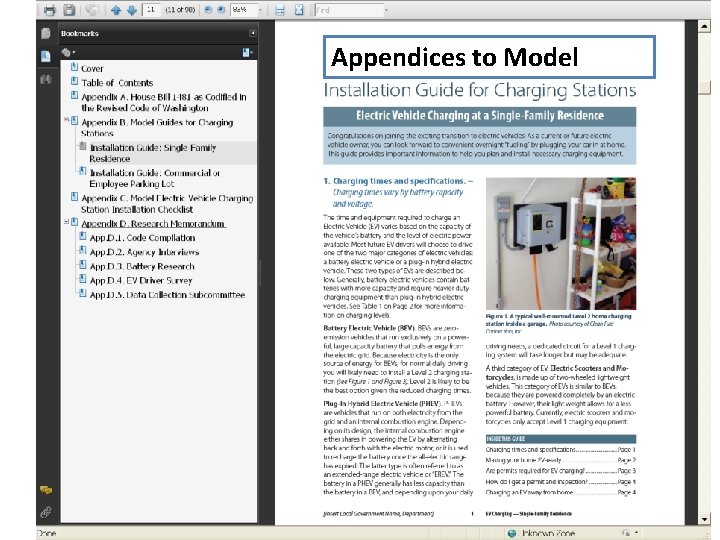Click bookmark icon beside Table of Contents

click(x=74, y=81)
